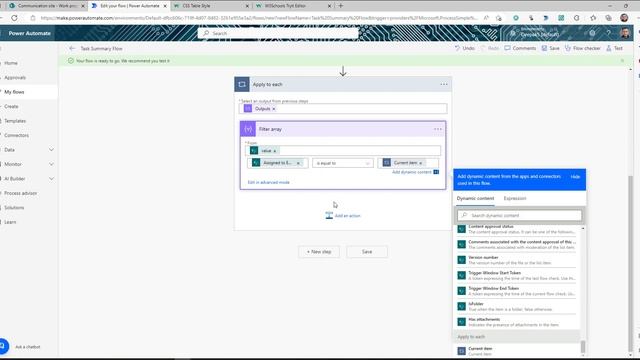Viewport: 640px width, 360px height.
Task: Select Version number dynamic content
Action: click(517, 260)
